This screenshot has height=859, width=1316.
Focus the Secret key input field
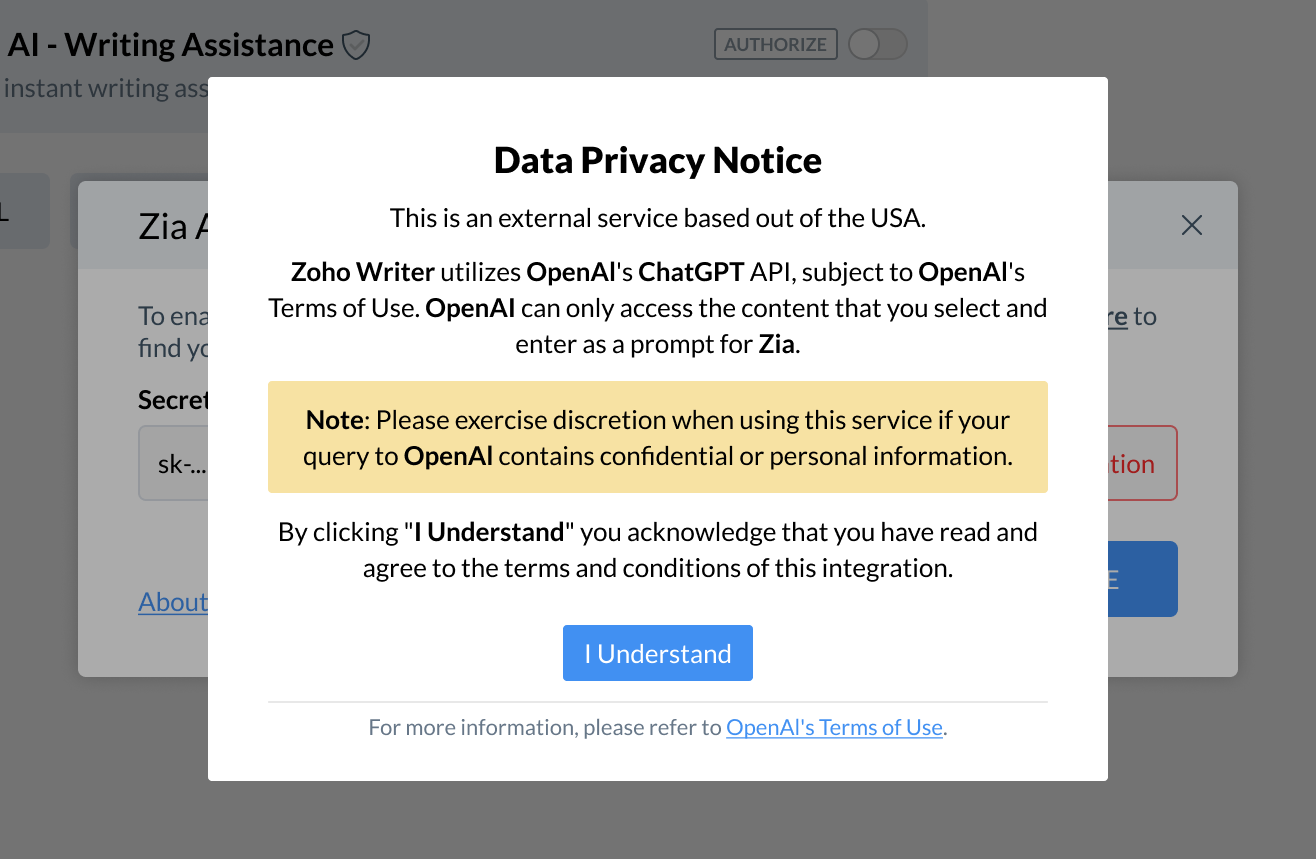[174, 464]
